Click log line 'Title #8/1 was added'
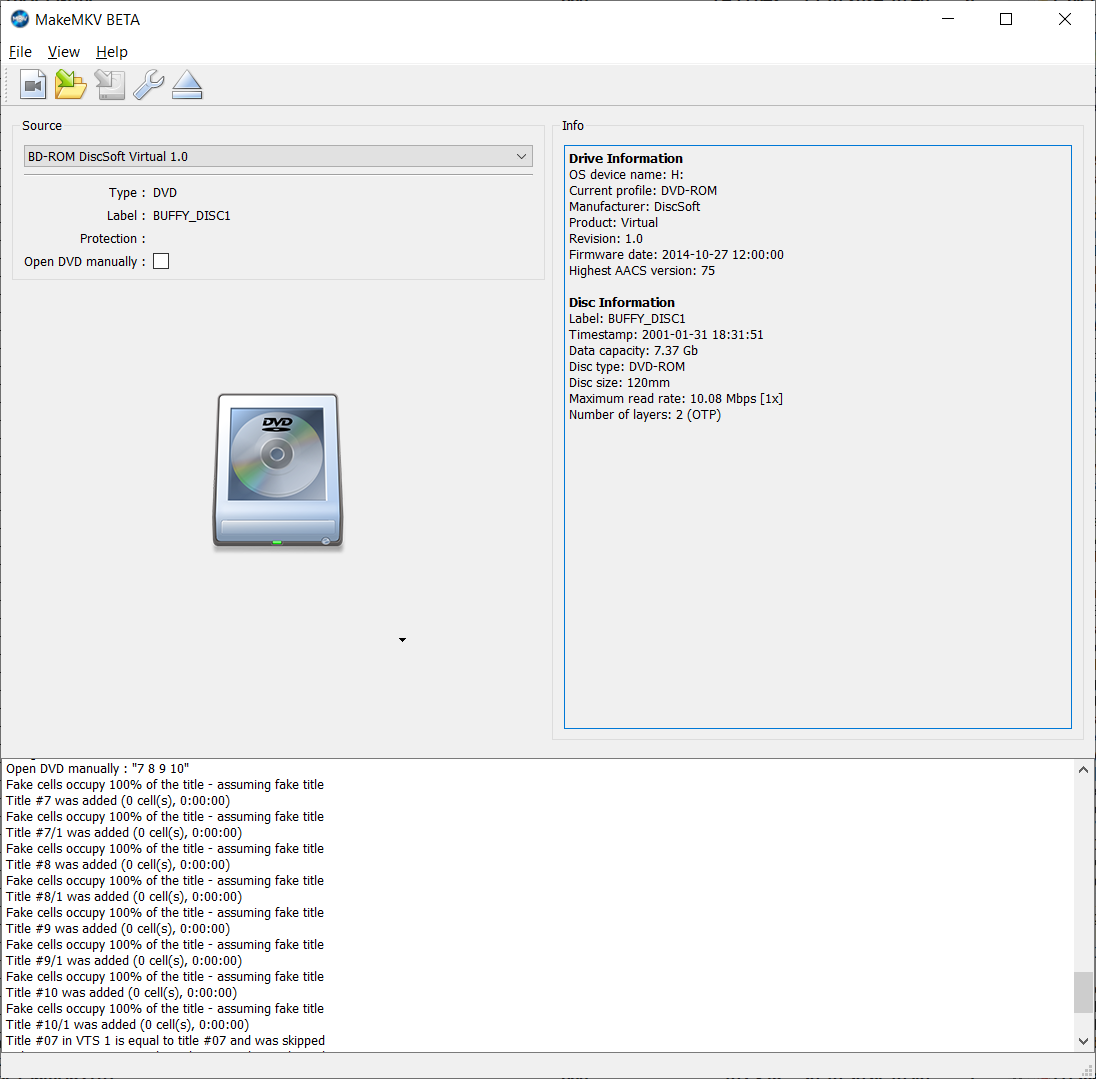1096x1079 pixels. pos(124,897)
